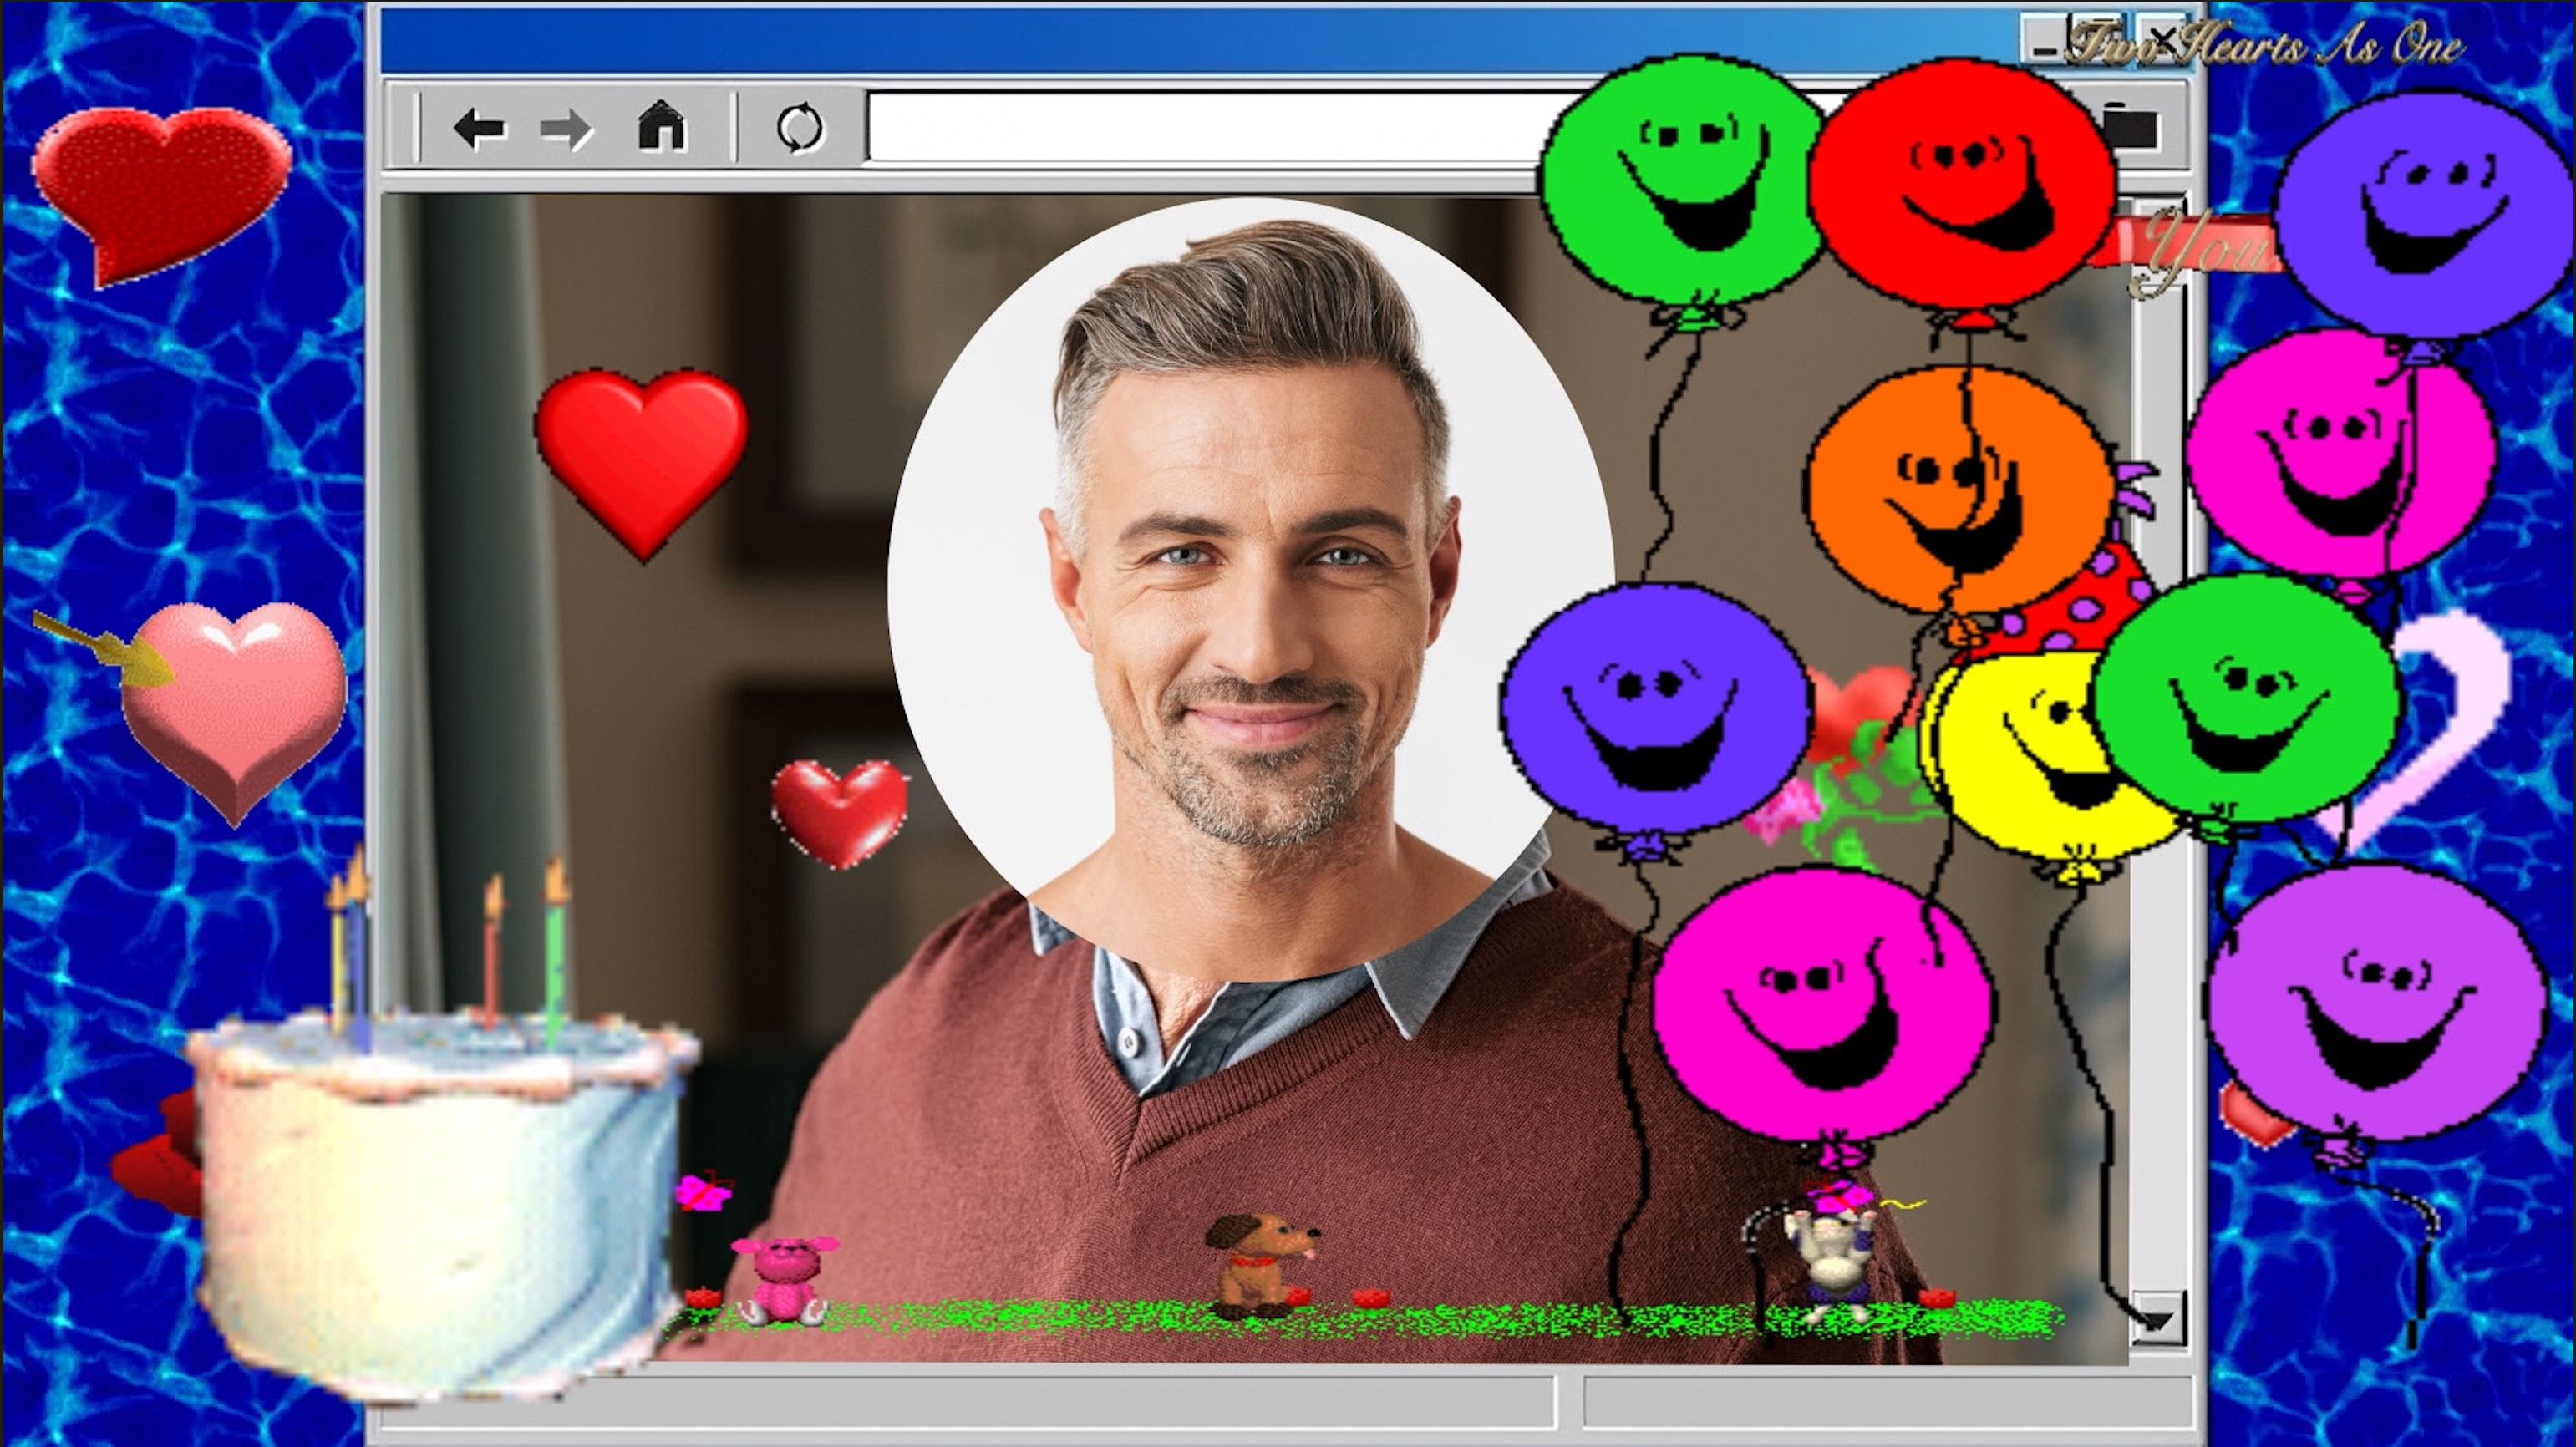Screen dimensions: 2576x1447
Task: Go to the home page icon
Action: tap(662, 127)
